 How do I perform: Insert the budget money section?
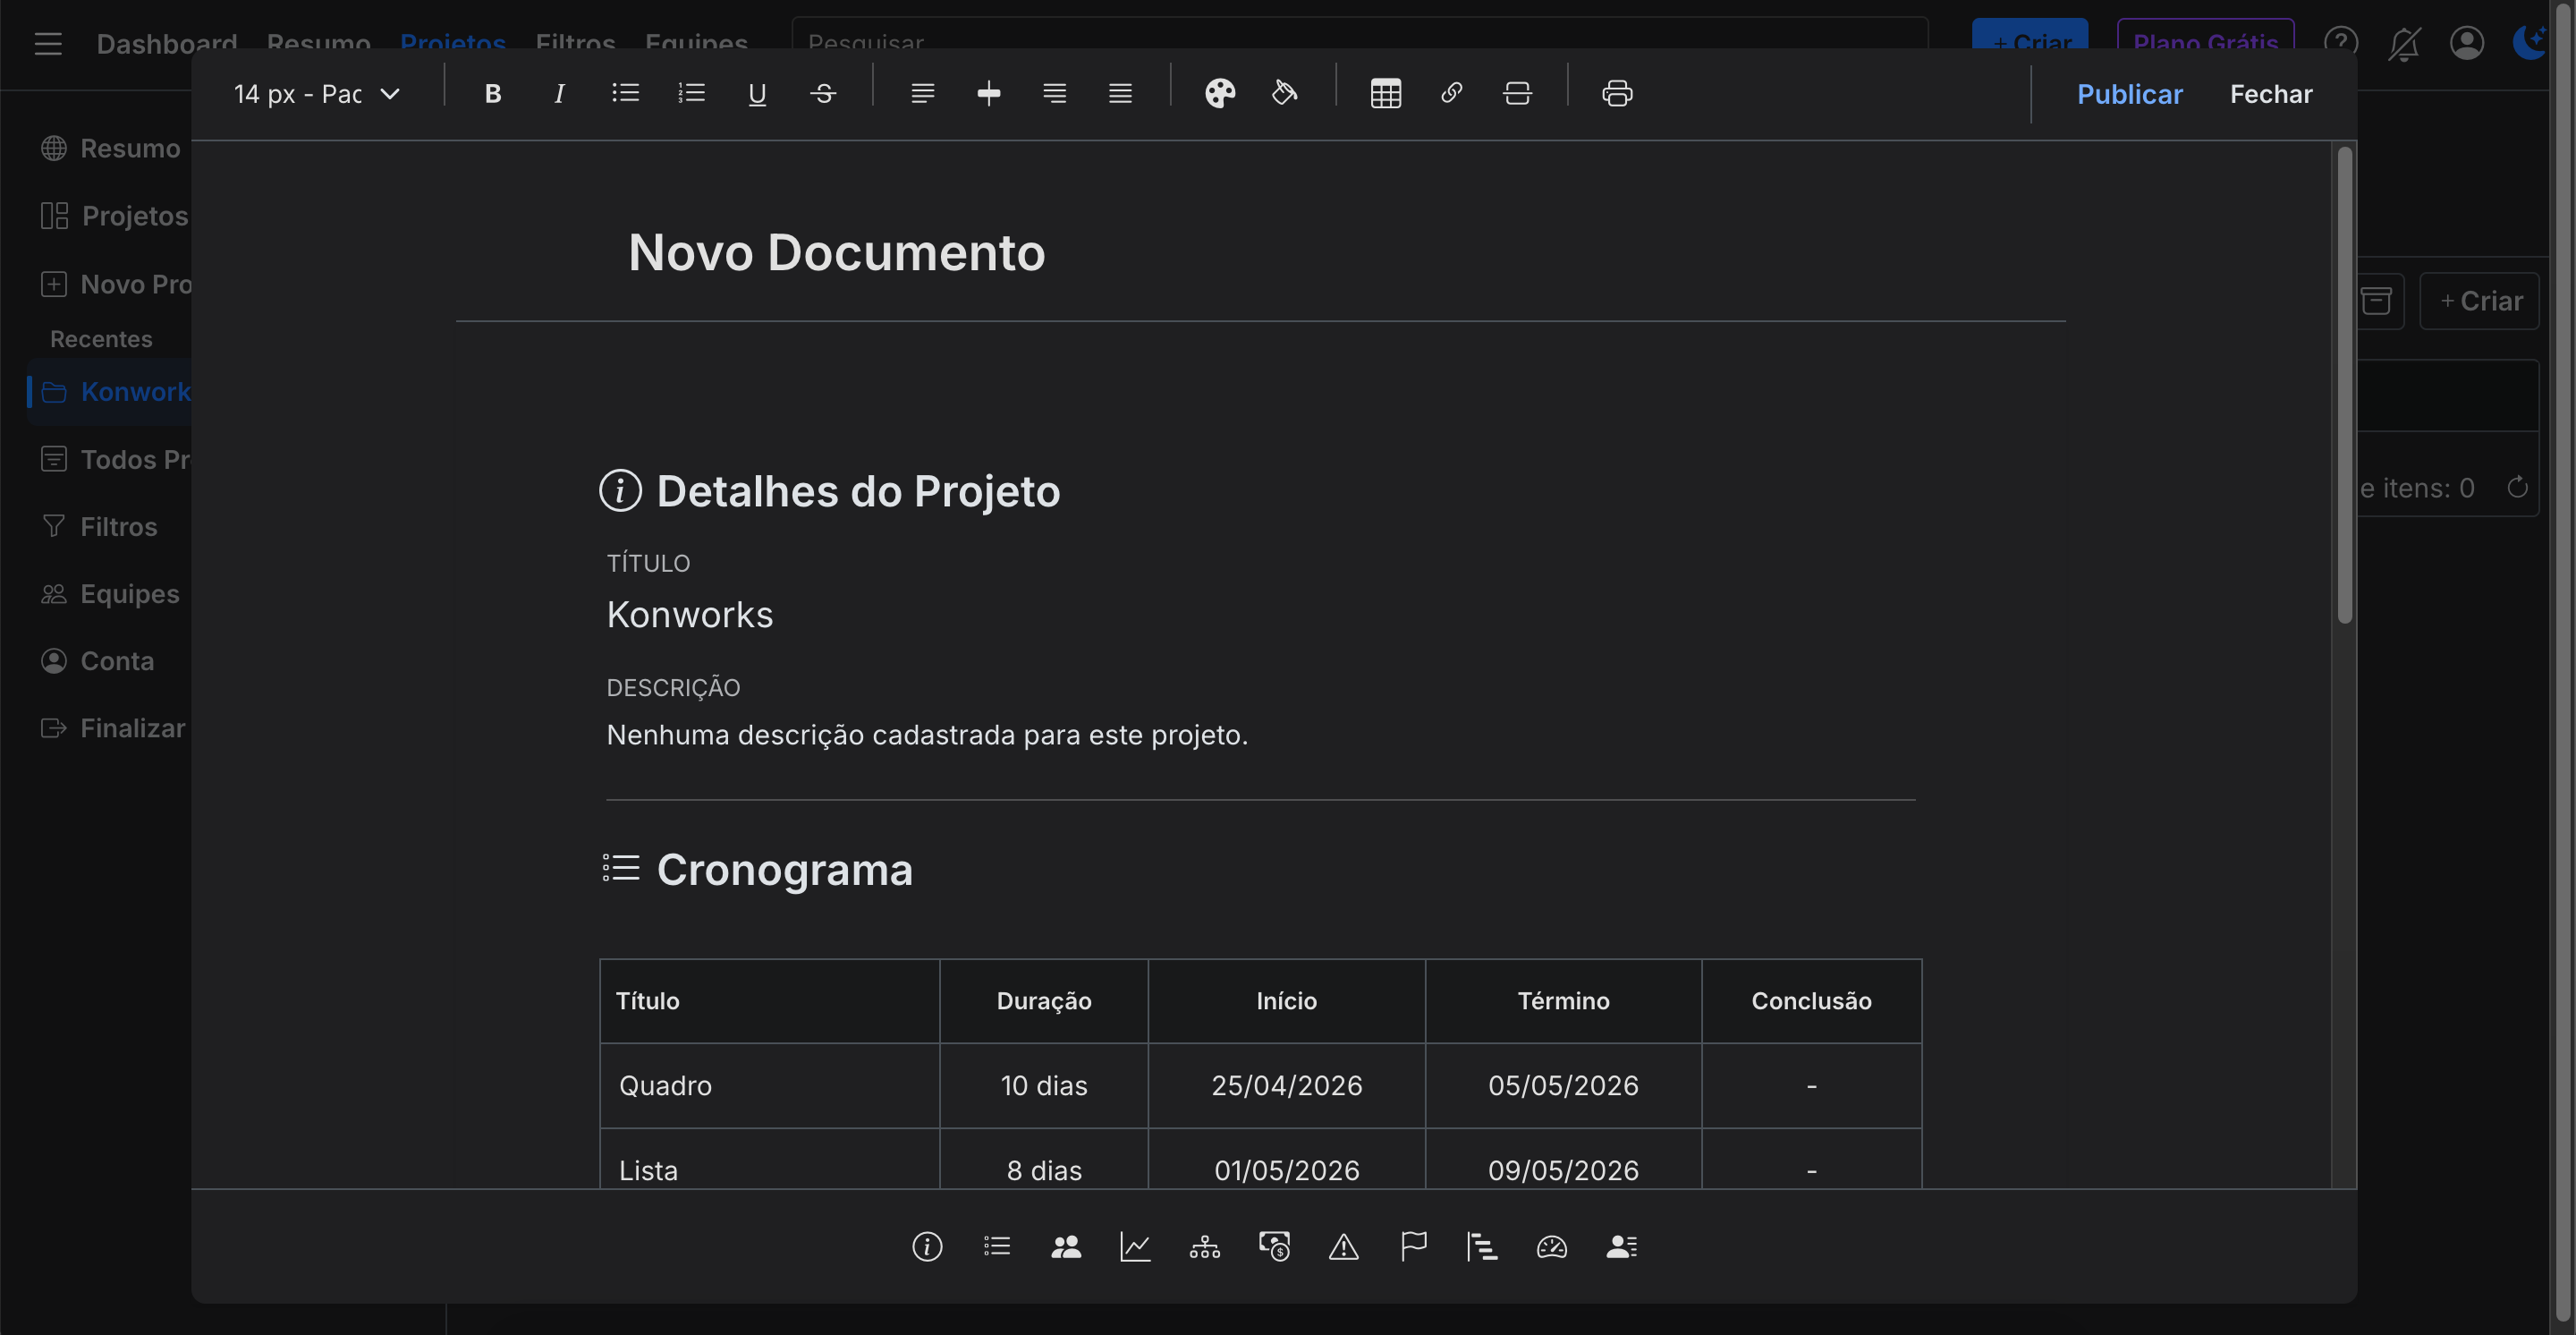1274,1247
